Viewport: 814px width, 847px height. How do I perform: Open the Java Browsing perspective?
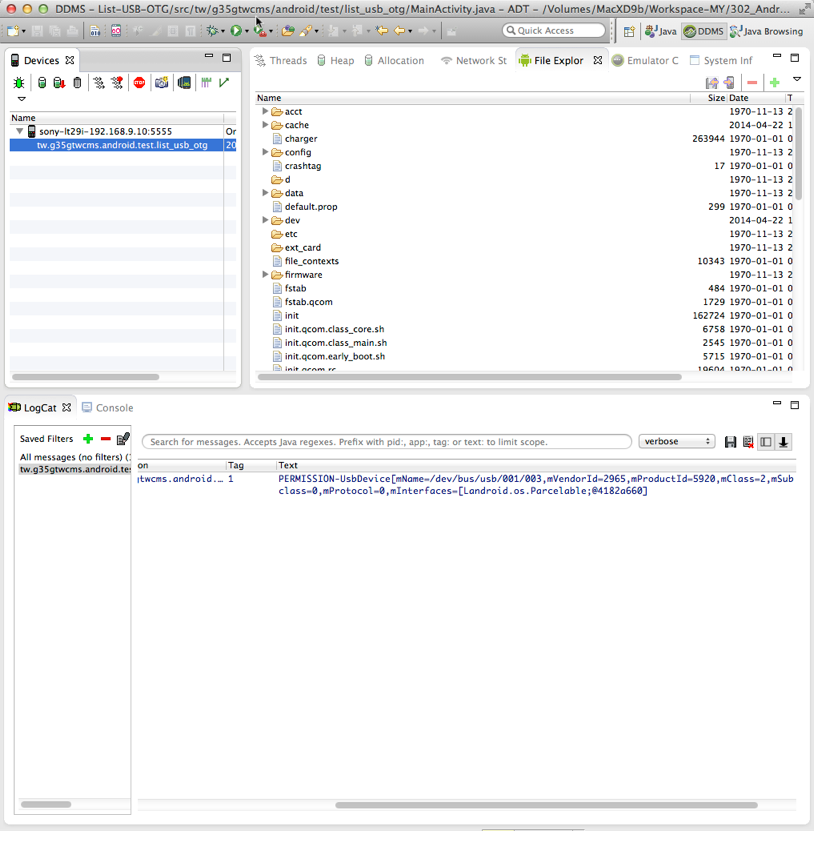click(x=767, y=31)
